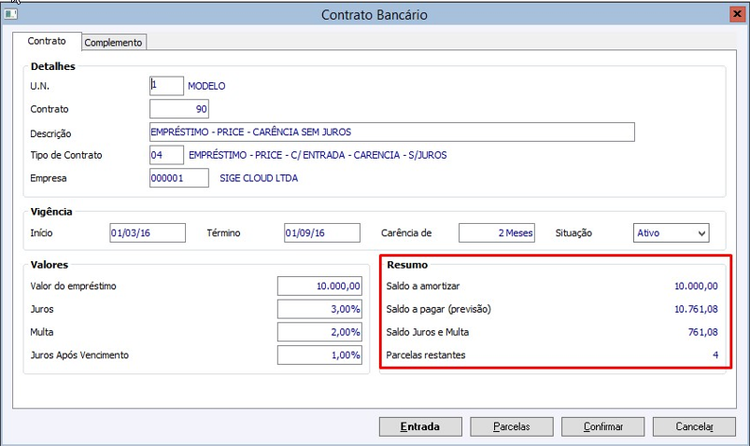This screenshot has height=446, width=750.
Task: Select the Contrato number field with 90
Action: [179, 109]
